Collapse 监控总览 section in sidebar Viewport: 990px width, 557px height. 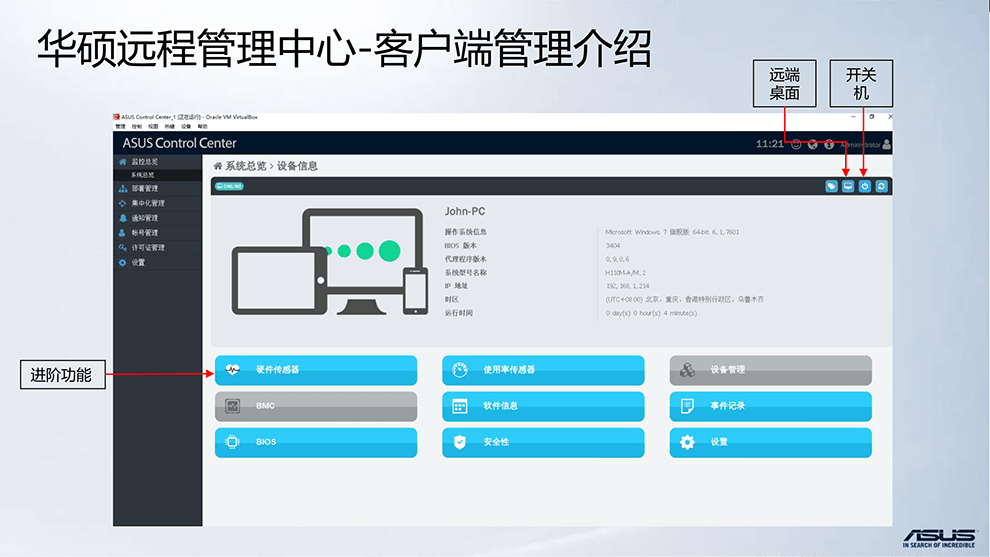pos(145,161)
